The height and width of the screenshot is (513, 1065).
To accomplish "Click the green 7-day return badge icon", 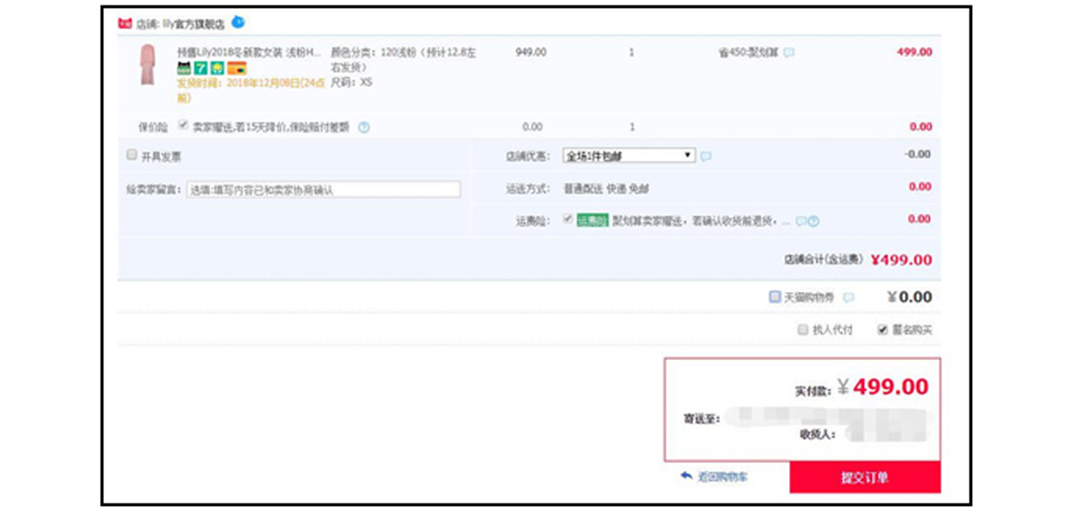I will tap(200, 68).
